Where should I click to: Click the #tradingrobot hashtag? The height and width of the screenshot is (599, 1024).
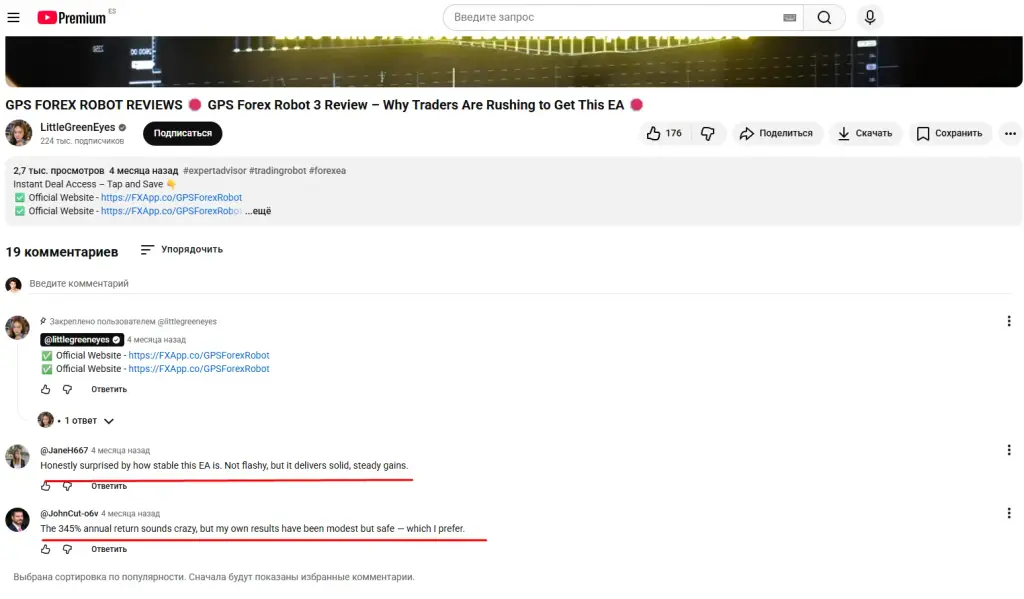[278, 170]
